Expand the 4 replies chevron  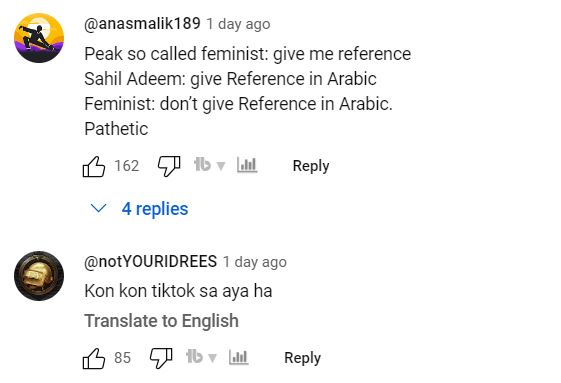(98, 208)
